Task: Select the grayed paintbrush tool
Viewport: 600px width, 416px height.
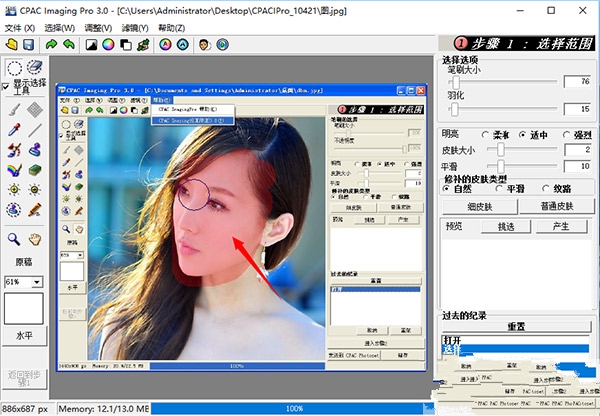Action: tap(14, 110)
